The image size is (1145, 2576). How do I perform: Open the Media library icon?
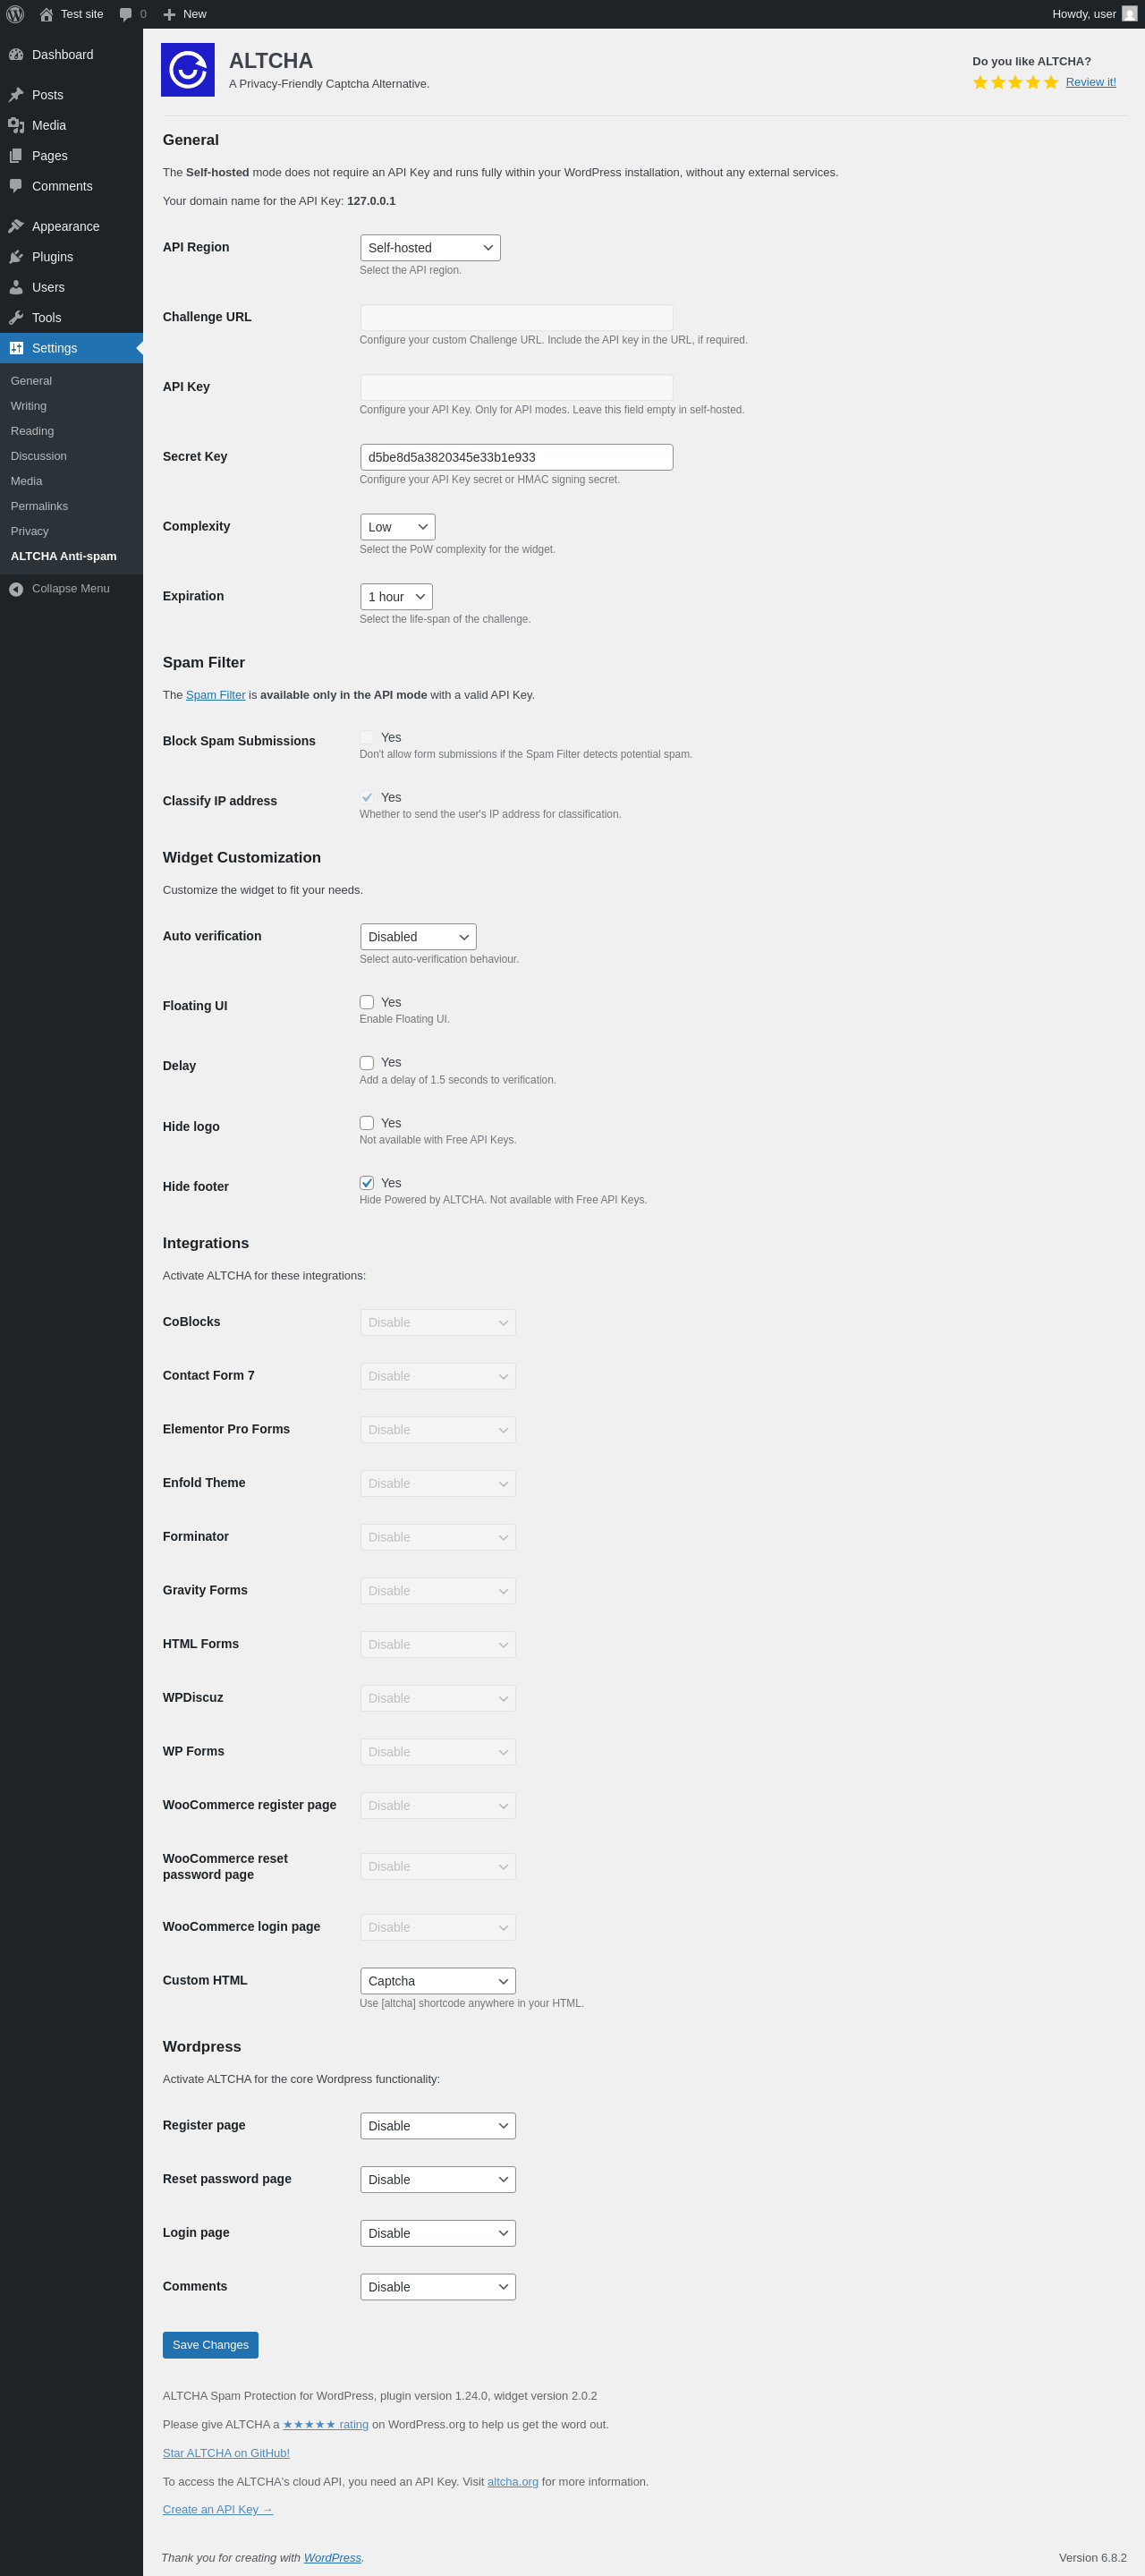pyautogui.click(x=16, y=125)
